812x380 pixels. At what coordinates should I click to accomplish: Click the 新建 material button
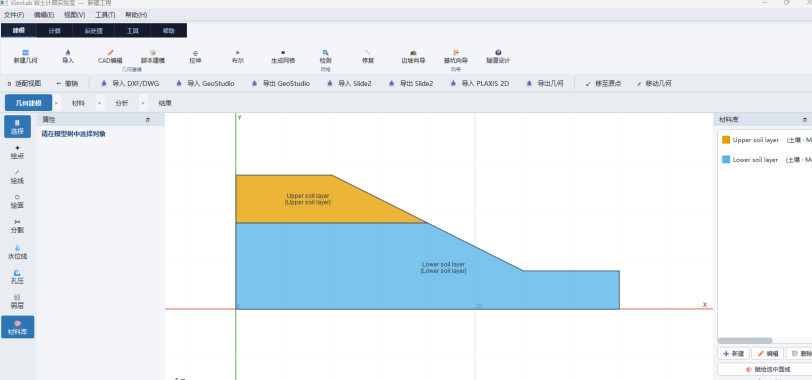[733, 354]
